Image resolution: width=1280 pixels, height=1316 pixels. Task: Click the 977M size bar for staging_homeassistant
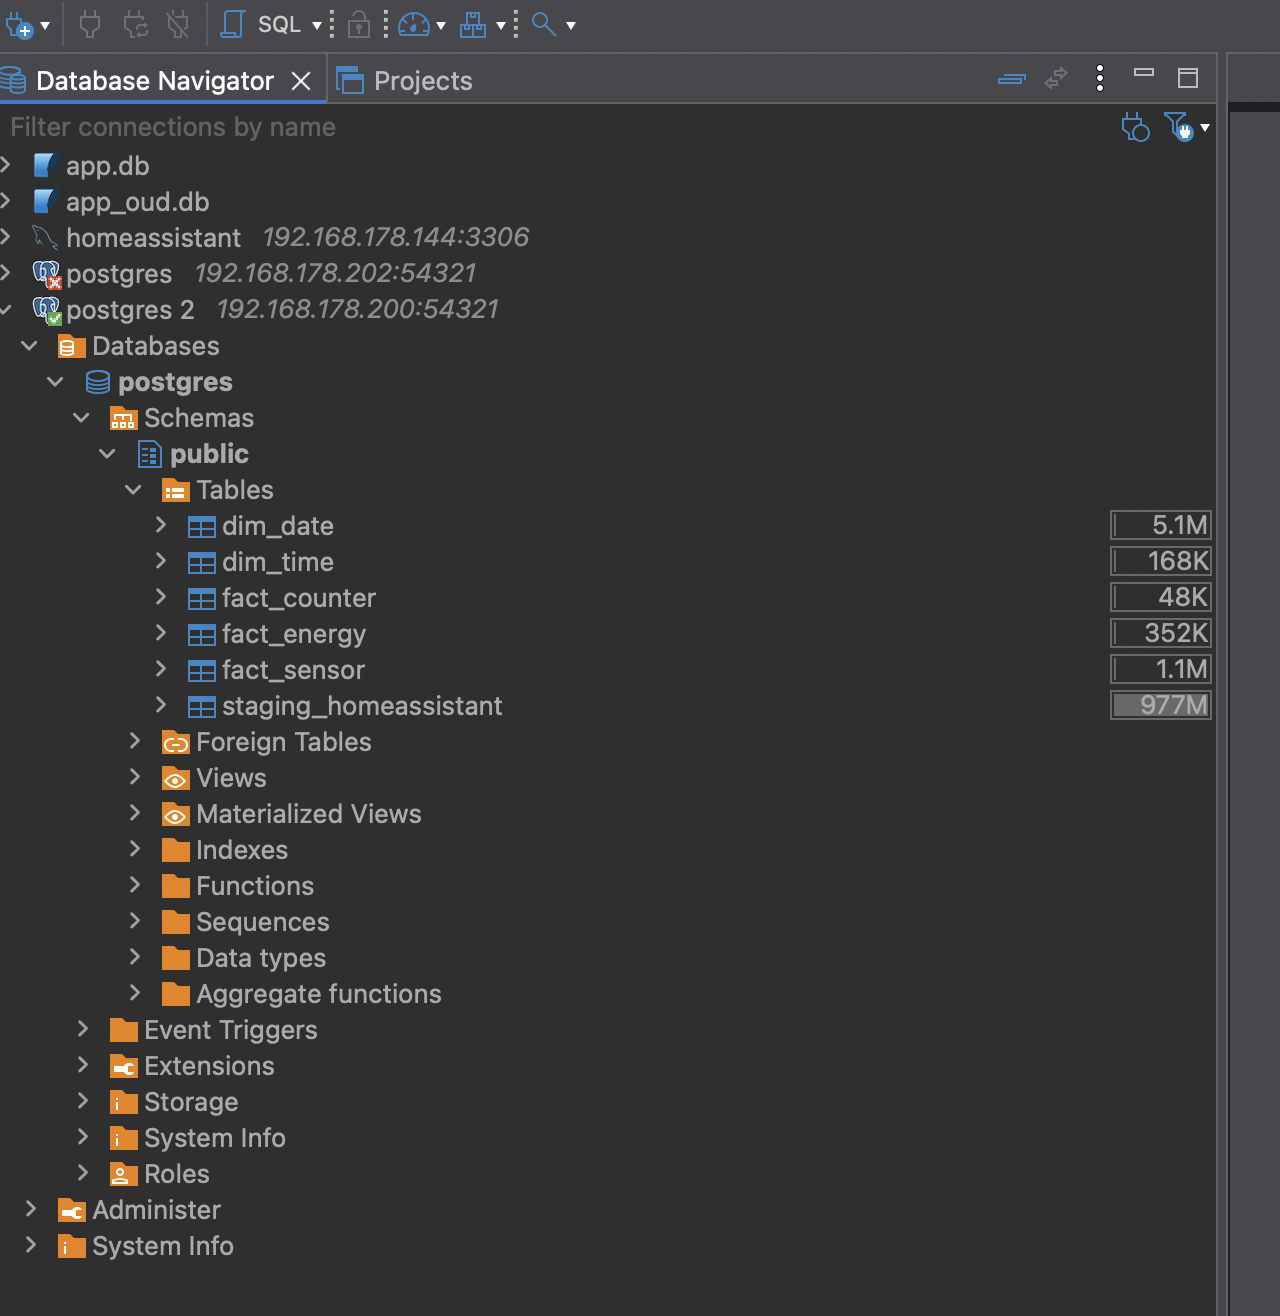[1161, 705]
